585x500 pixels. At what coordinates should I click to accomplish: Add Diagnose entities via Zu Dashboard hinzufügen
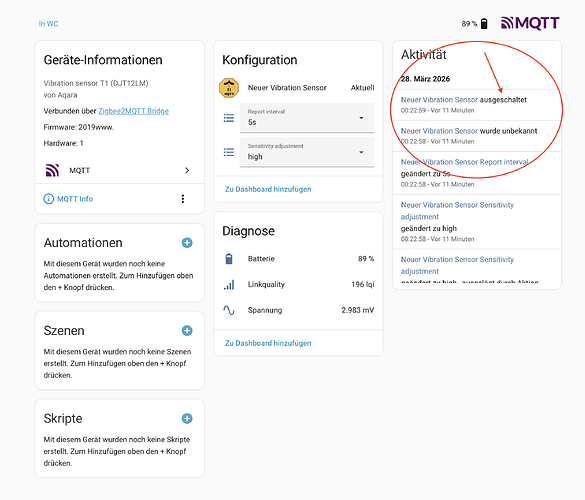point(268,343)
